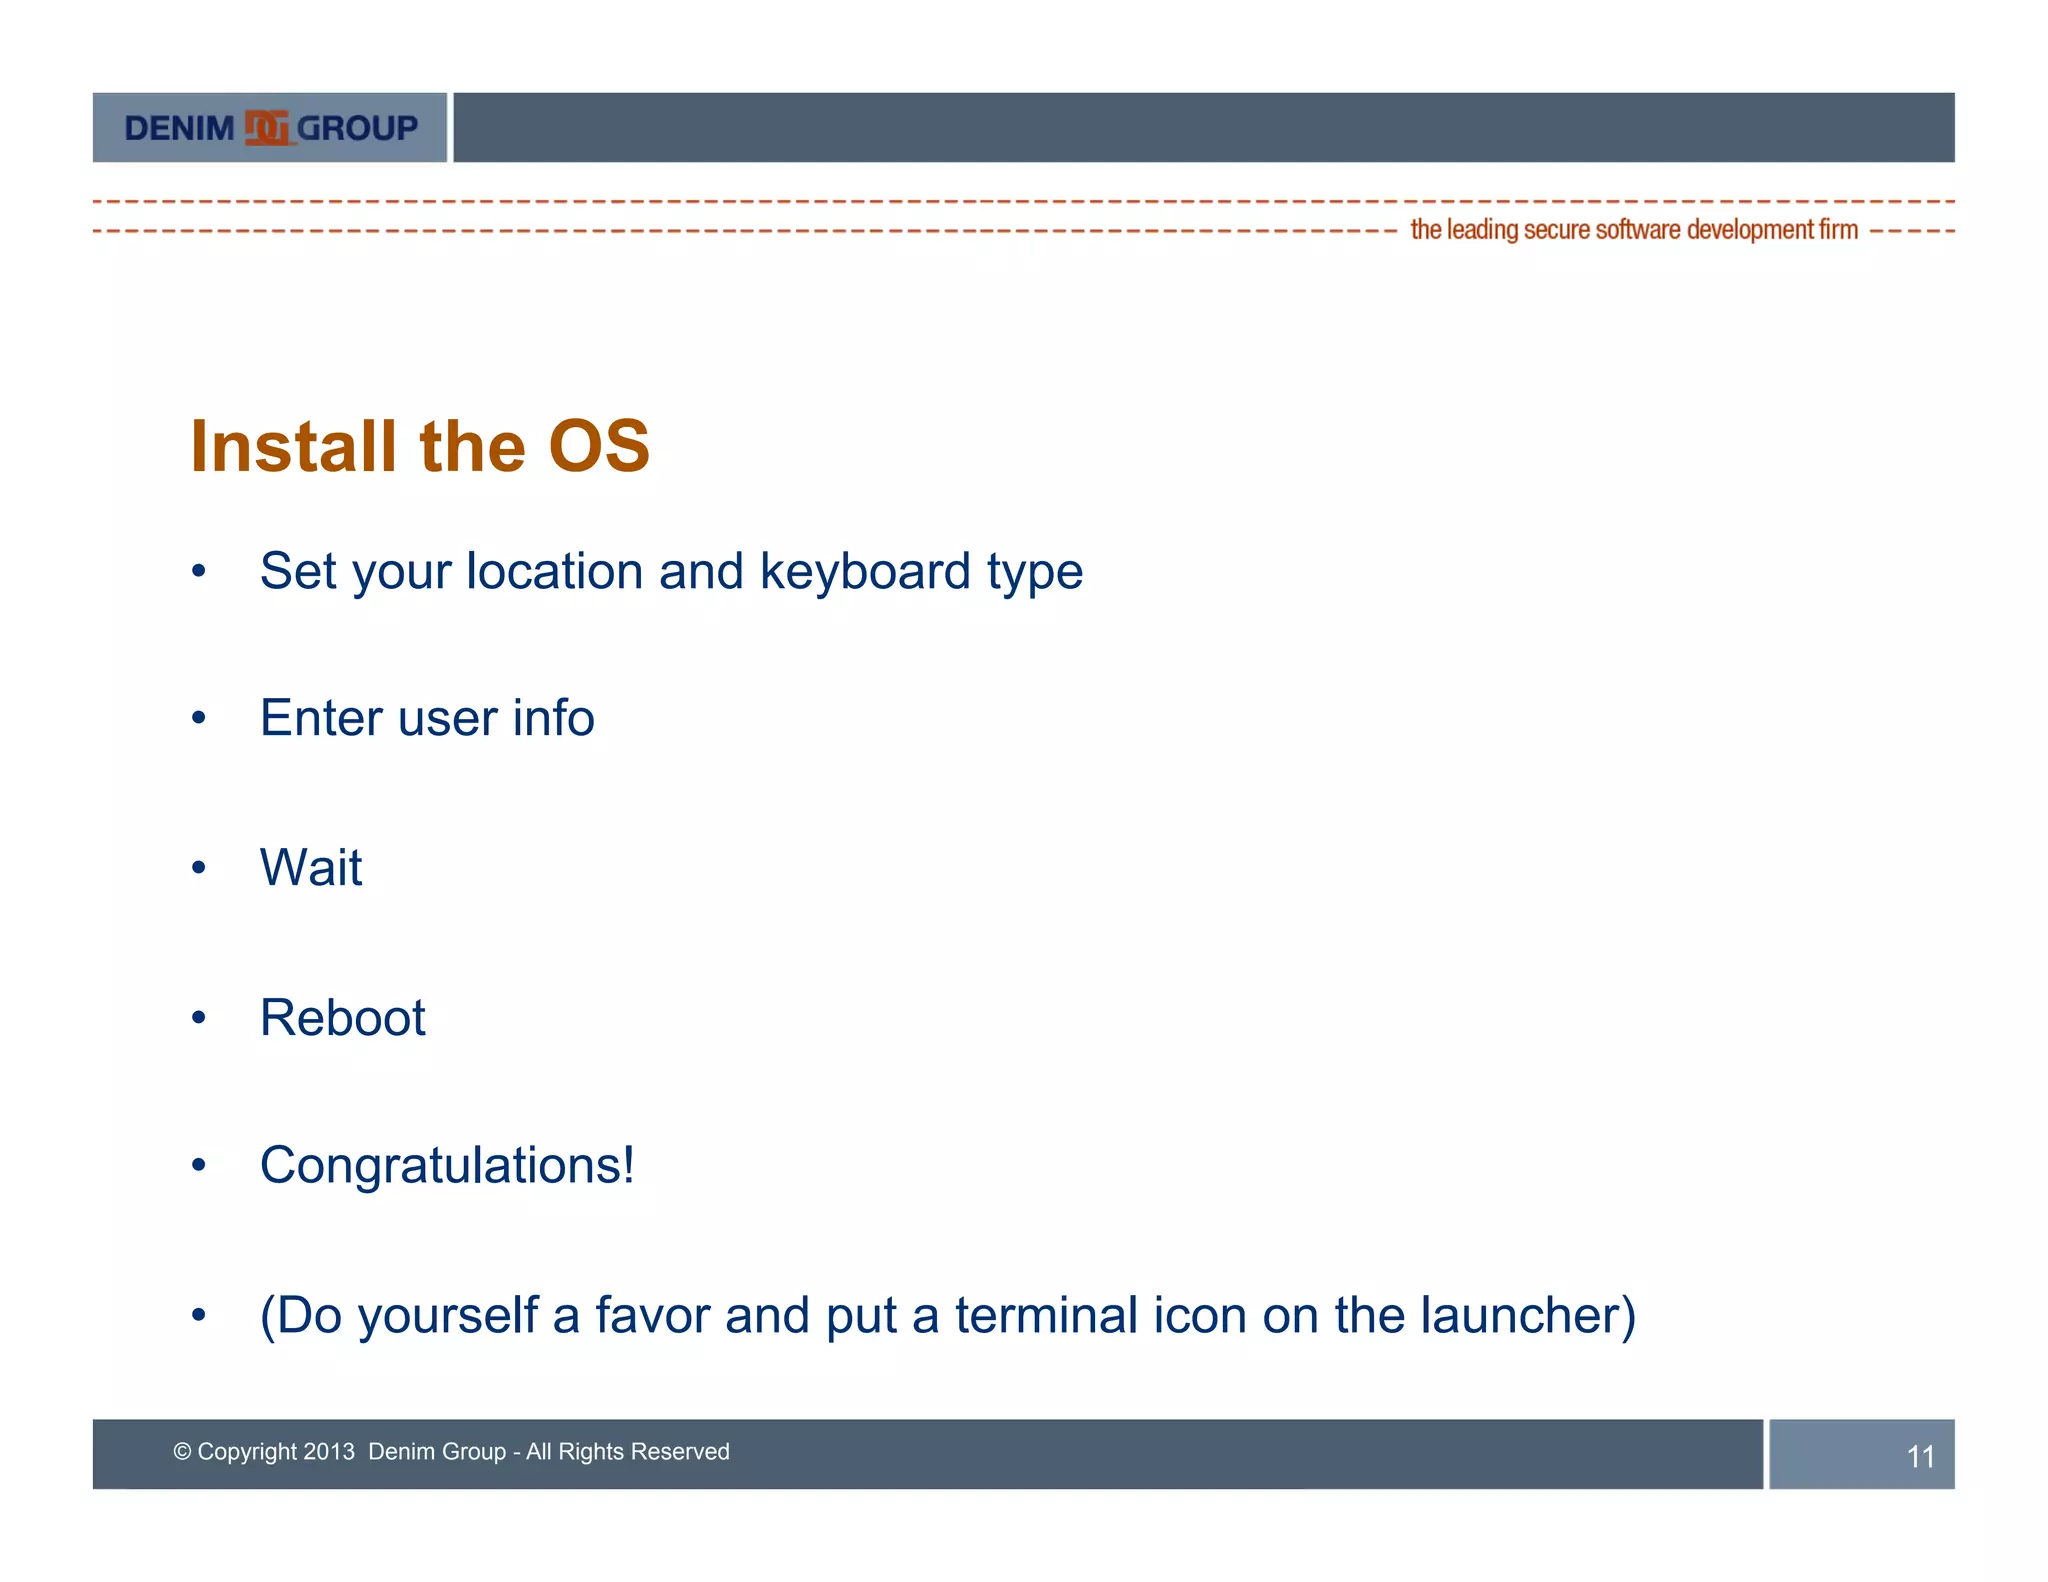Click the 'Congratulations!' bullet text
Screen dimensions: 2048x1582
click(447, 1165)
